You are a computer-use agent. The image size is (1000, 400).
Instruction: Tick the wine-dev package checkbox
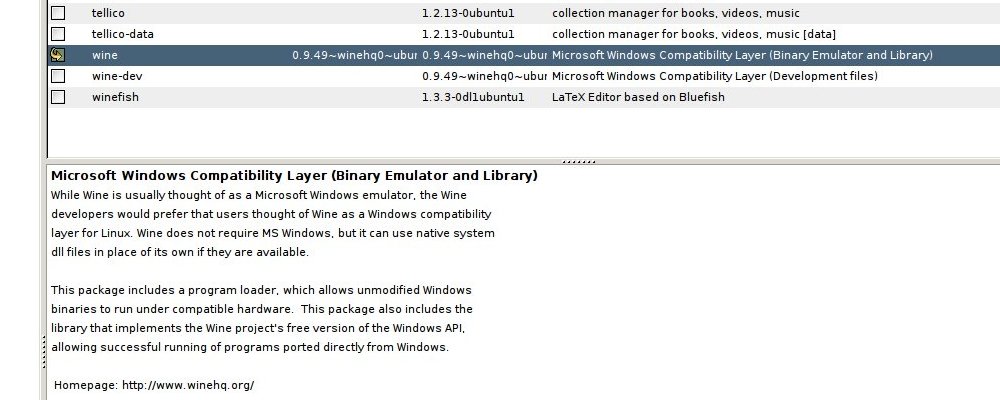(x=58, y=76)
